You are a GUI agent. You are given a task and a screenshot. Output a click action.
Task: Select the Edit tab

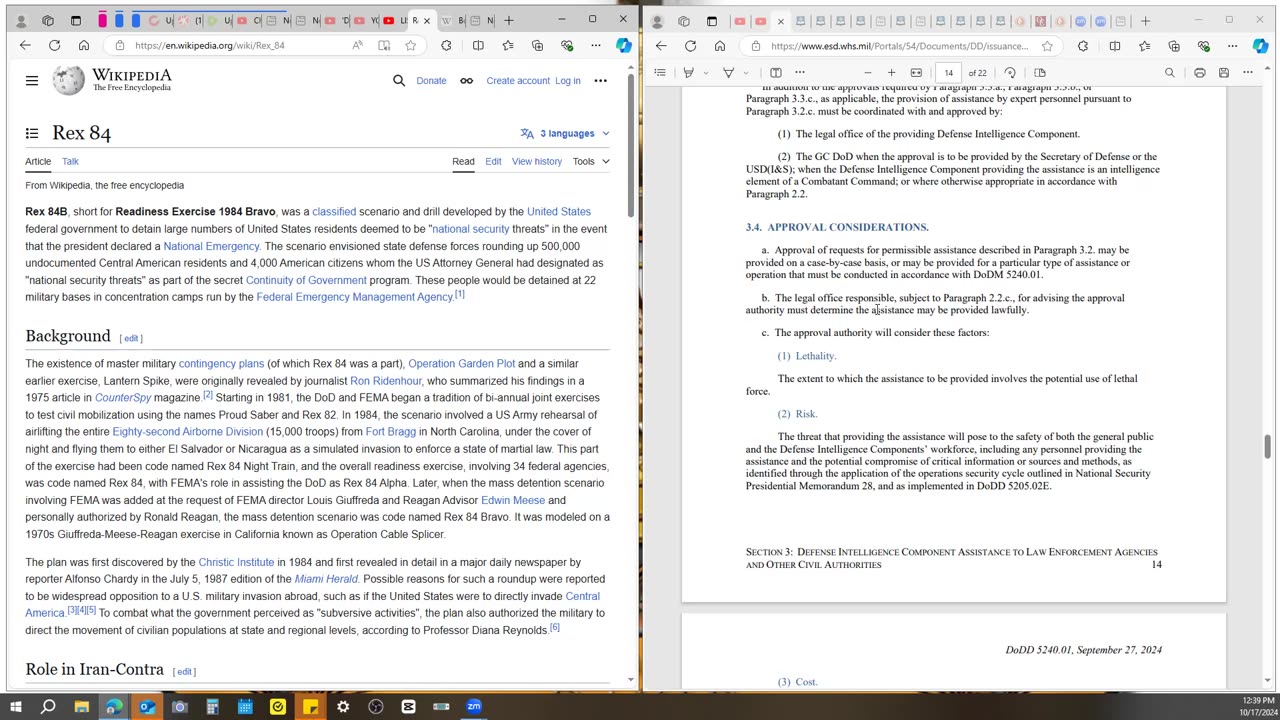coord(493,161)
